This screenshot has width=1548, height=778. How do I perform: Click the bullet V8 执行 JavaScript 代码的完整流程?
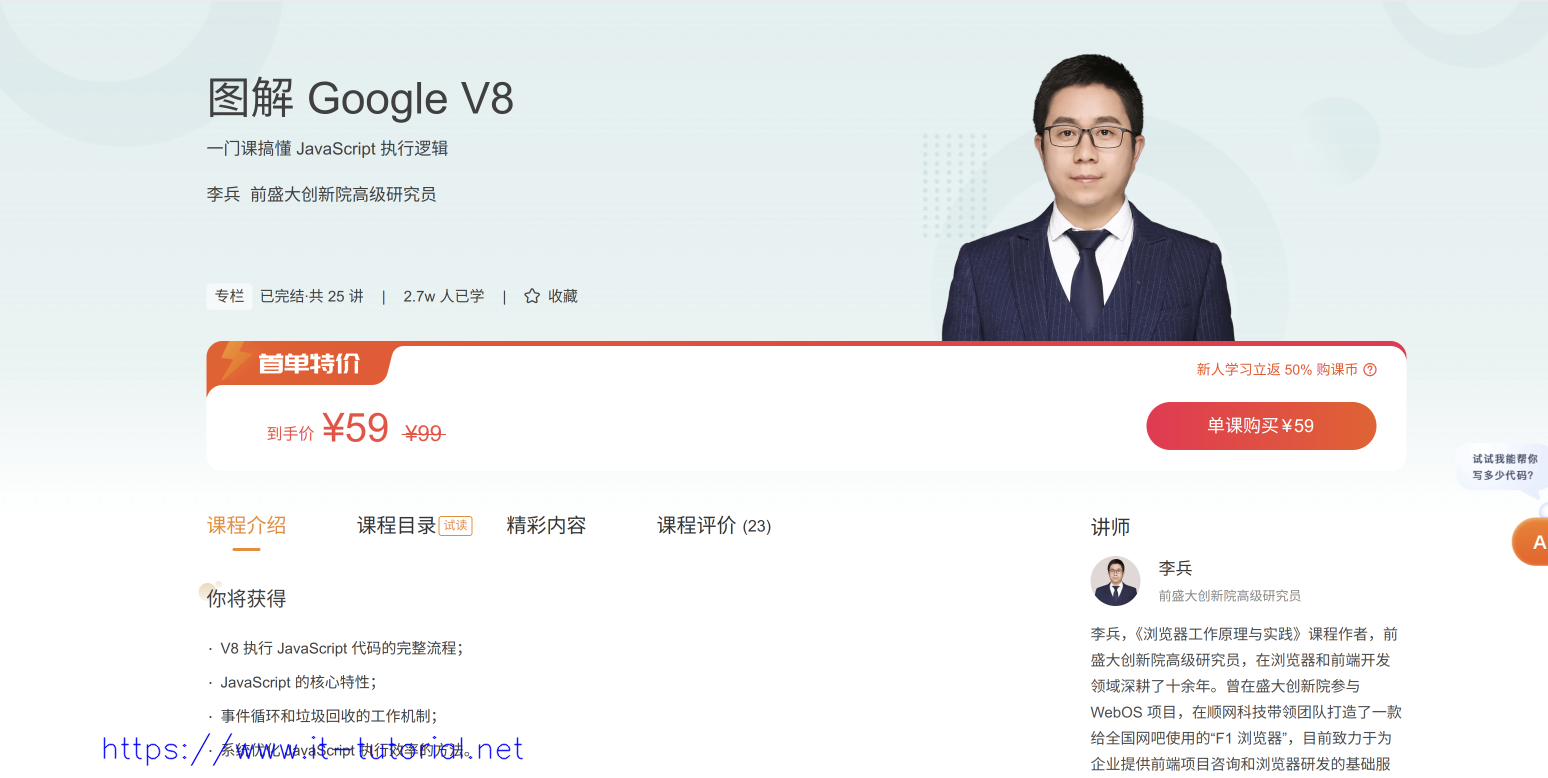[x=341, y=648]
